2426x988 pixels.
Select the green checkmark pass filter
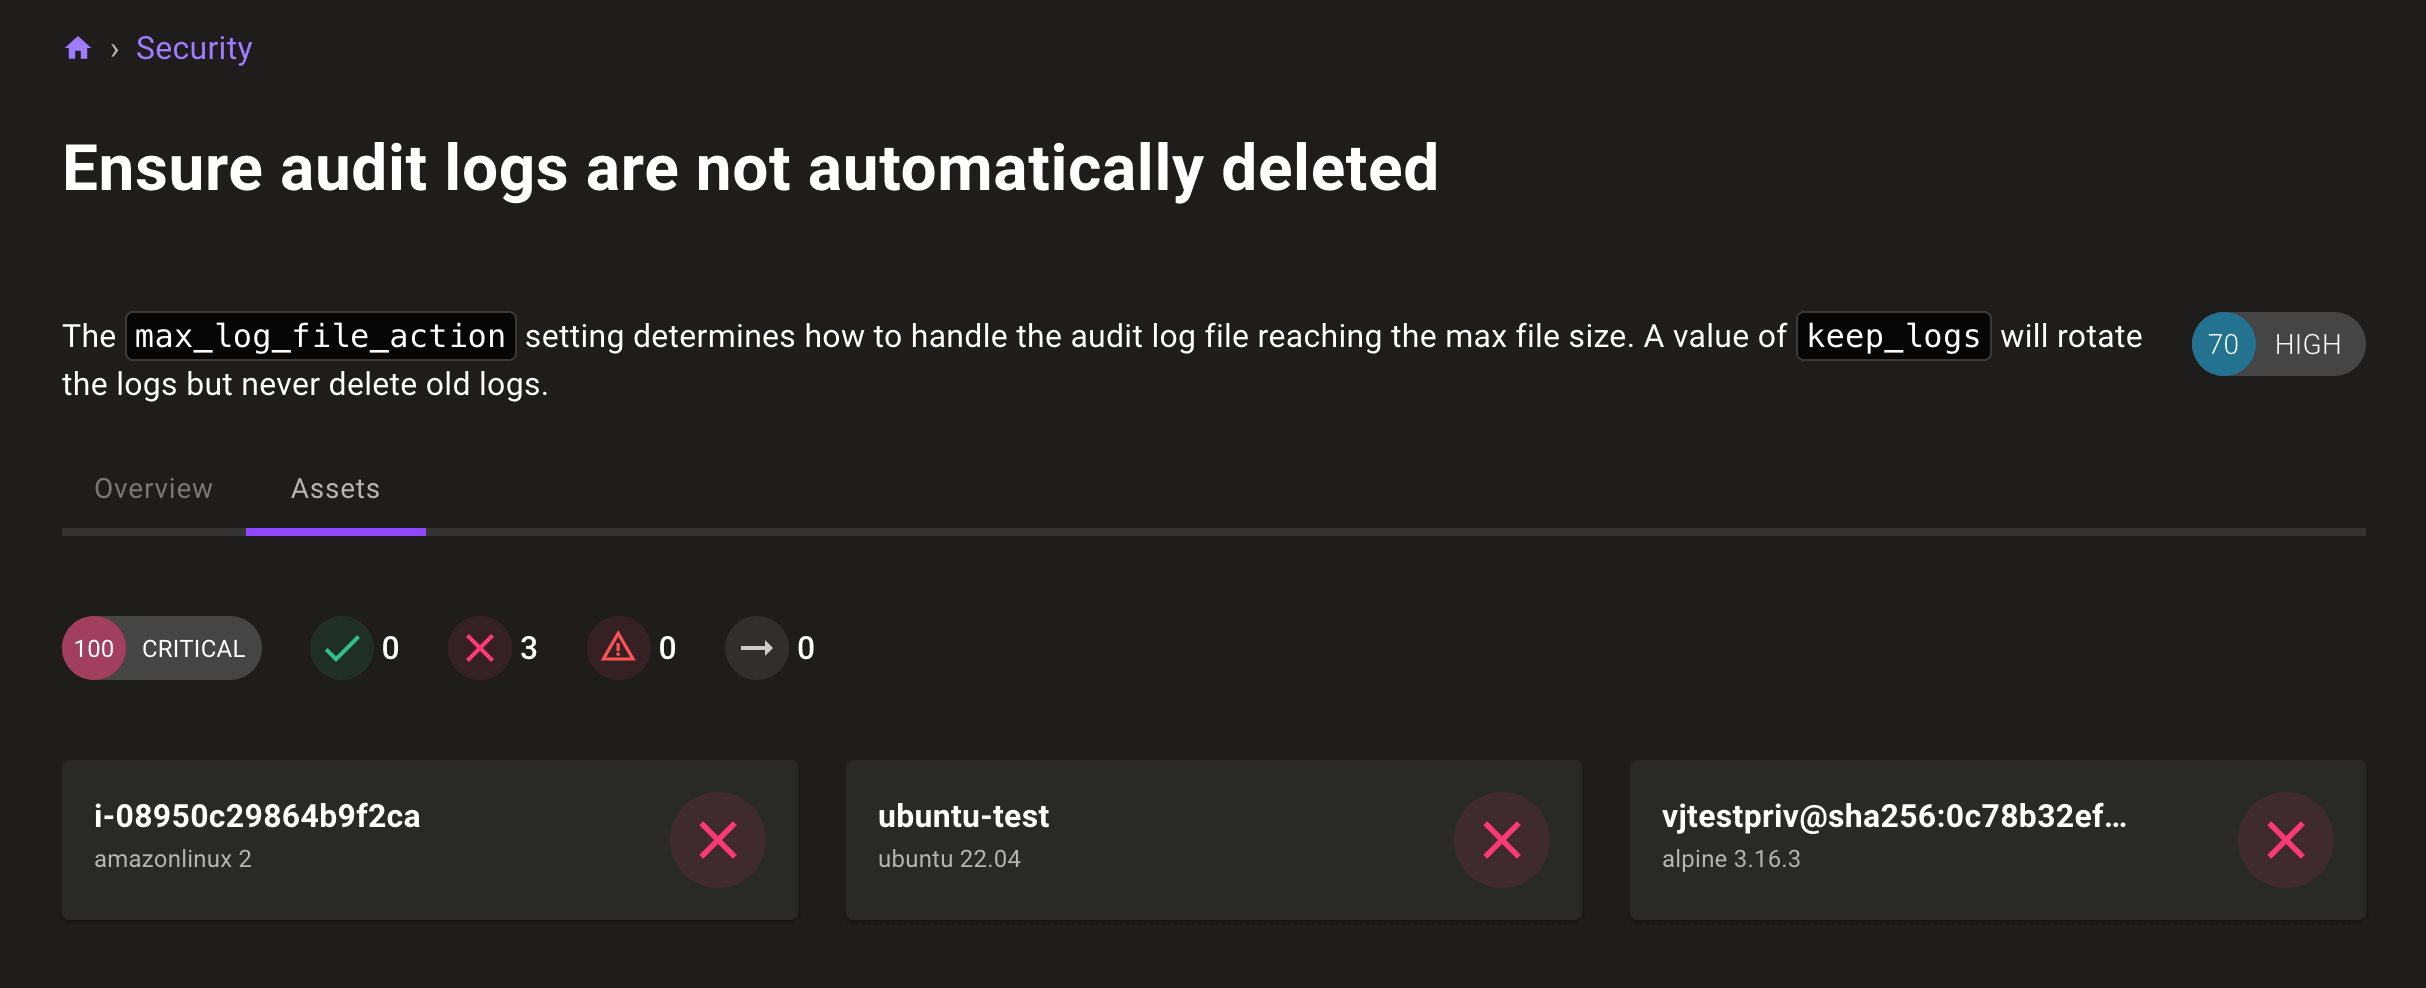[x=342, y=648]
